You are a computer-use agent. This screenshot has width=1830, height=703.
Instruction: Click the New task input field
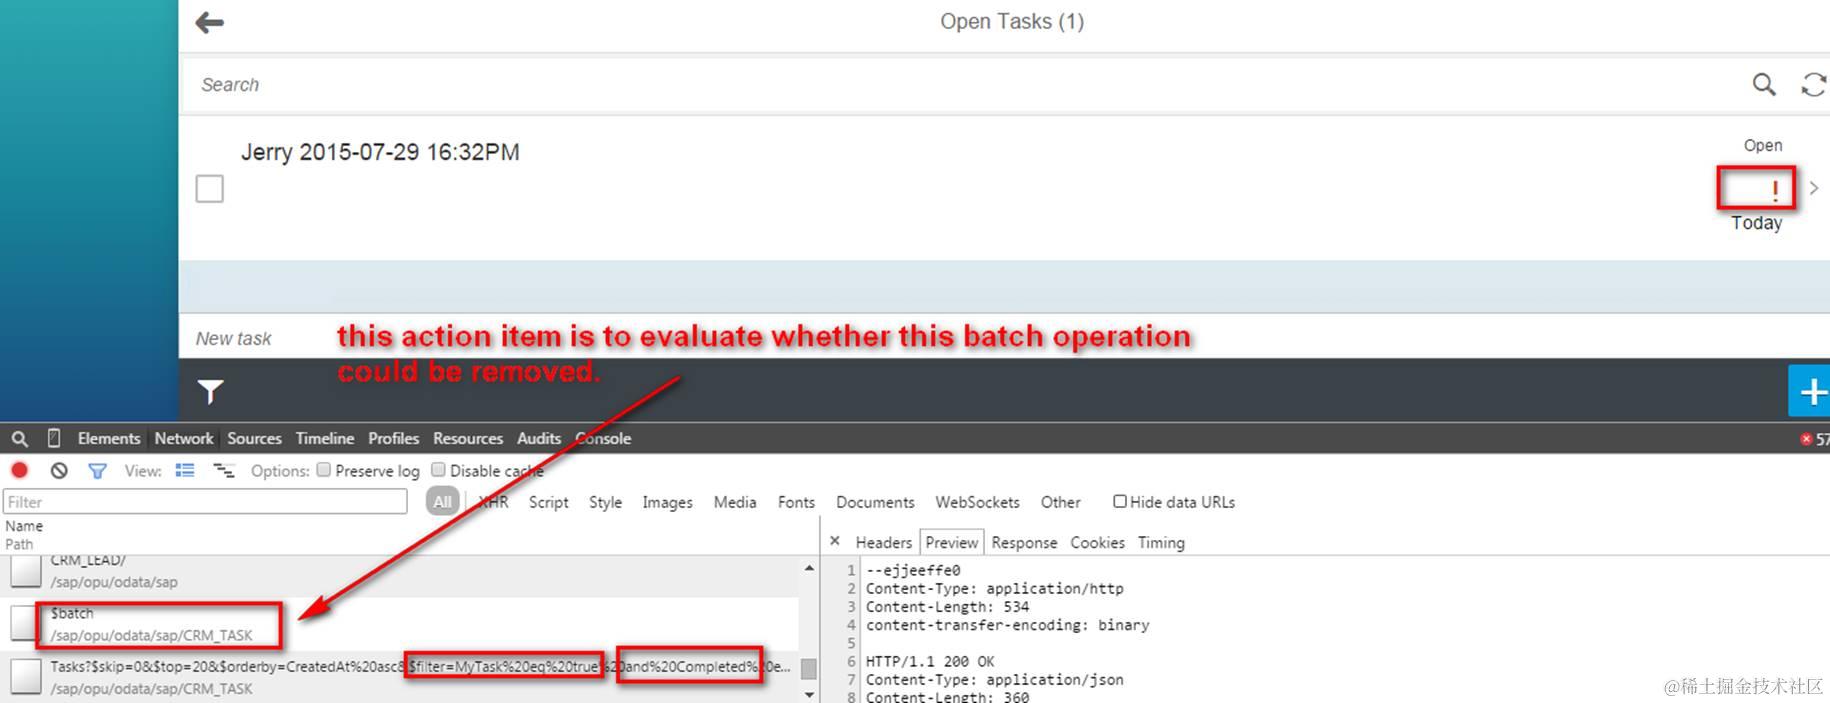(x=1004, y=338)
